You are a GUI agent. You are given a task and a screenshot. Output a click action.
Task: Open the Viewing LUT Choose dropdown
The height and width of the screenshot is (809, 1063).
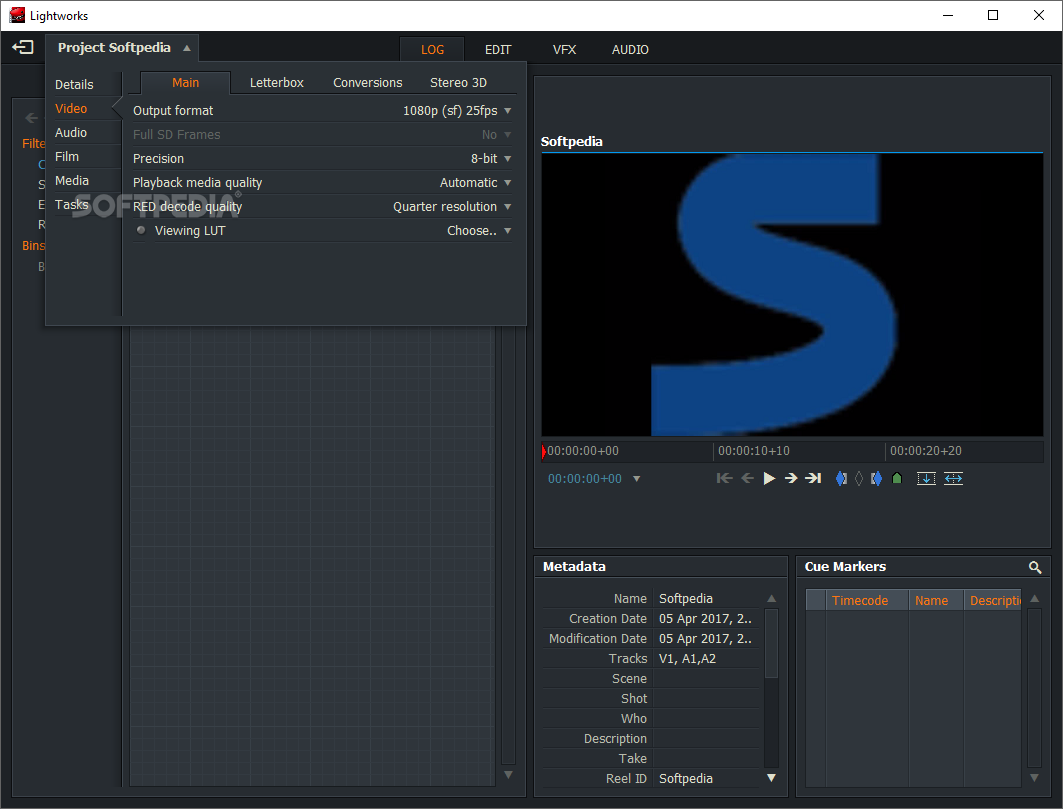[x=507, y=231]
